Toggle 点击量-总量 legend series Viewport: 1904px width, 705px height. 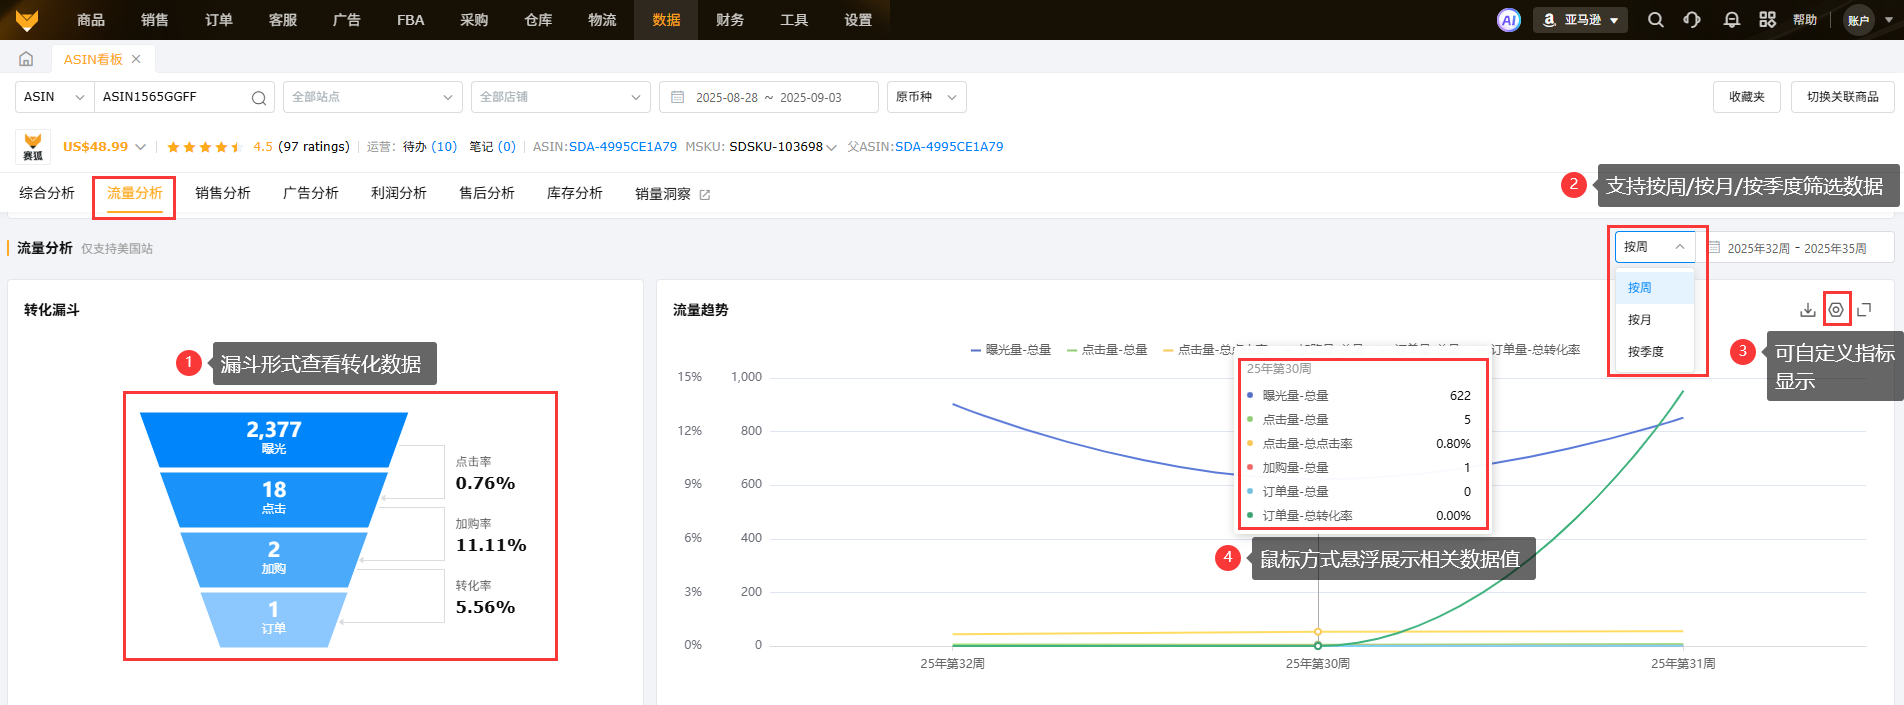coord(1107,350)
